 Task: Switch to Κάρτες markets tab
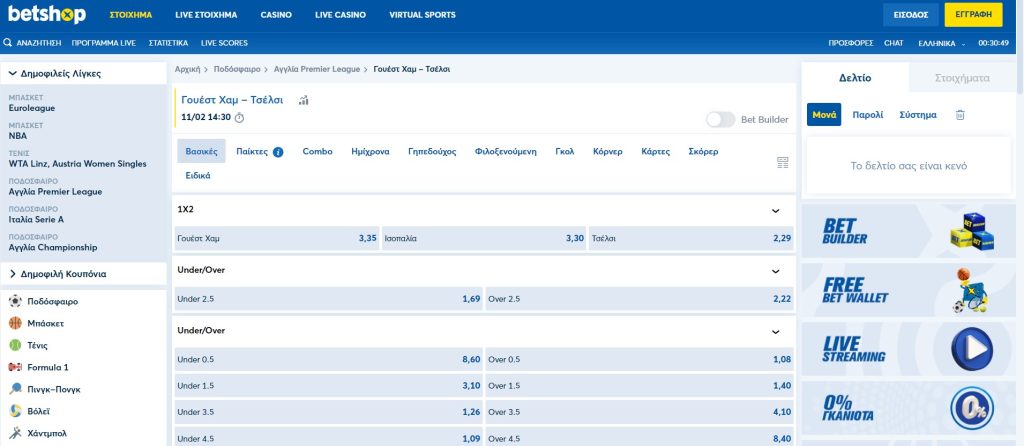coord(656,151)
